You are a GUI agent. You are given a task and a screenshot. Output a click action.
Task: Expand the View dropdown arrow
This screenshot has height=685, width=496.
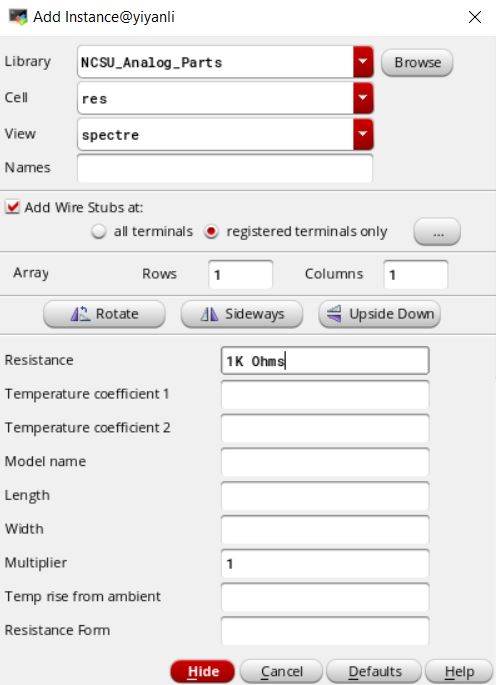coord(363,135)
